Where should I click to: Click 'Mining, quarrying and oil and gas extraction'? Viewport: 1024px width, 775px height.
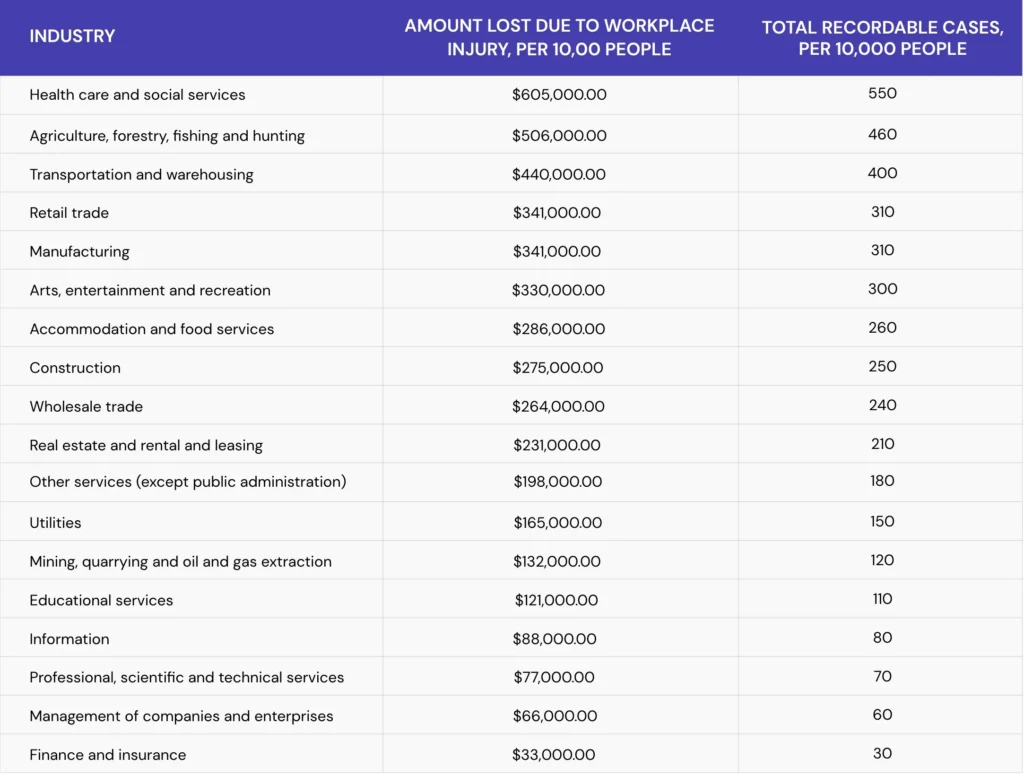180,562
